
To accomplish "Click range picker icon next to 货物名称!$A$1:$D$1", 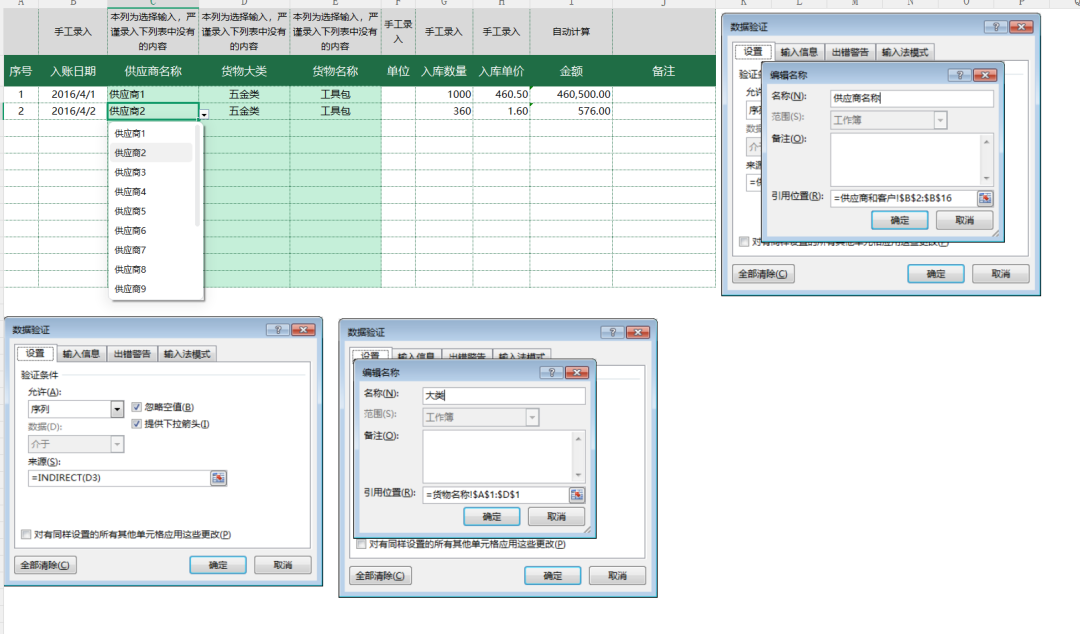I will pos(576,495).
